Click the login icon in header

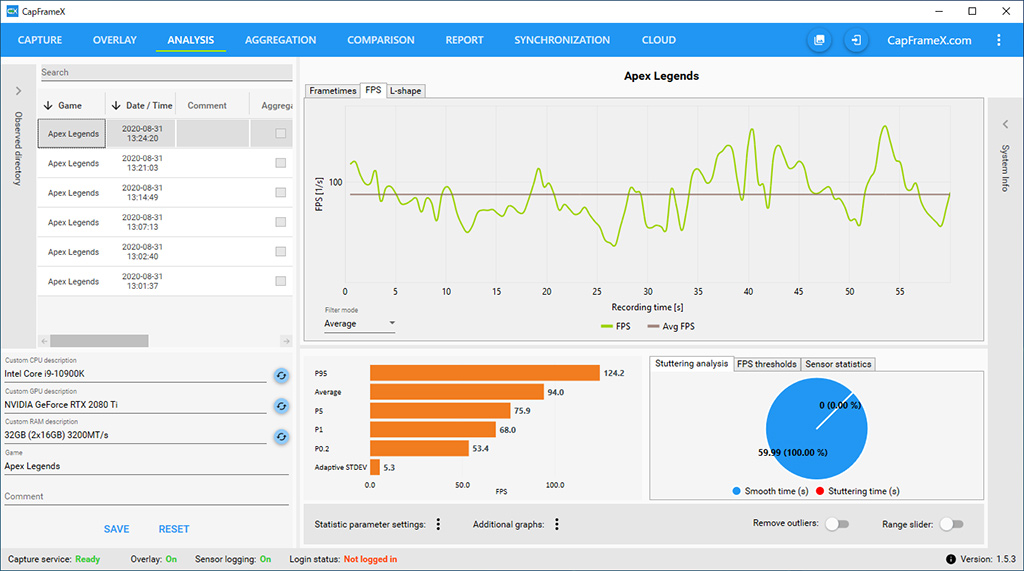pyautogui.click(x=856, y=41)
